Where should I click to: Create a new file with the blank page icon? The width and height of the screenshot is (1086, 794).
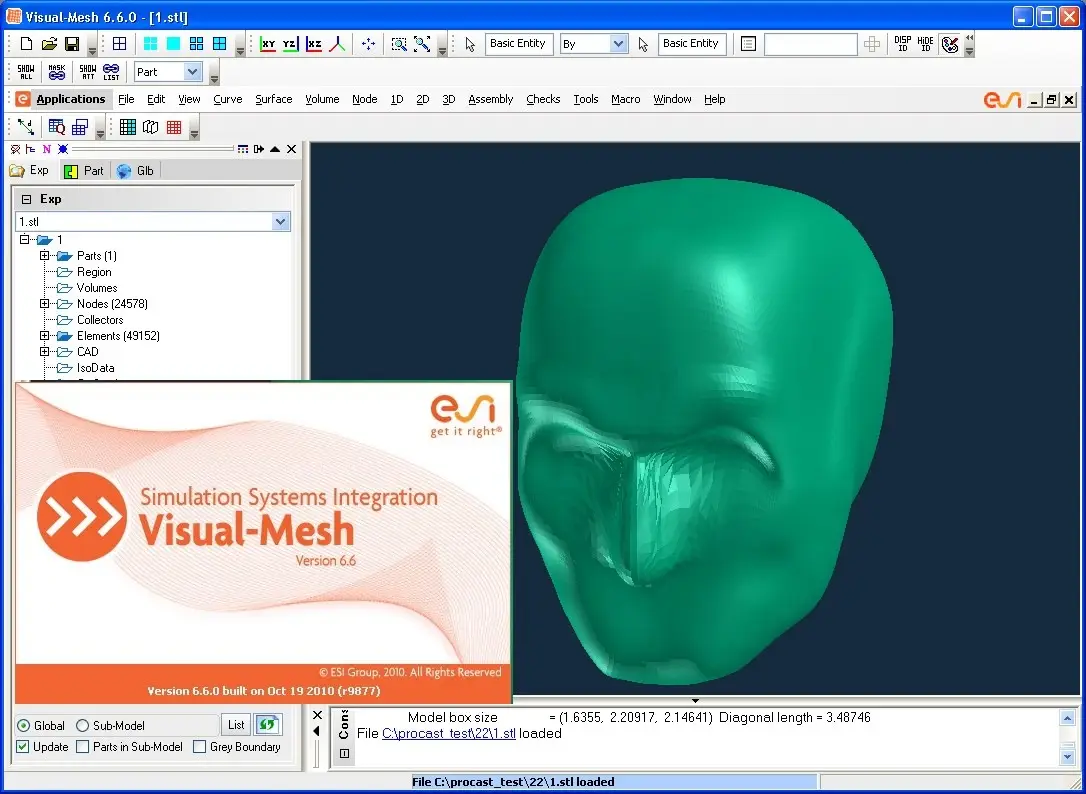click(26, 44)
